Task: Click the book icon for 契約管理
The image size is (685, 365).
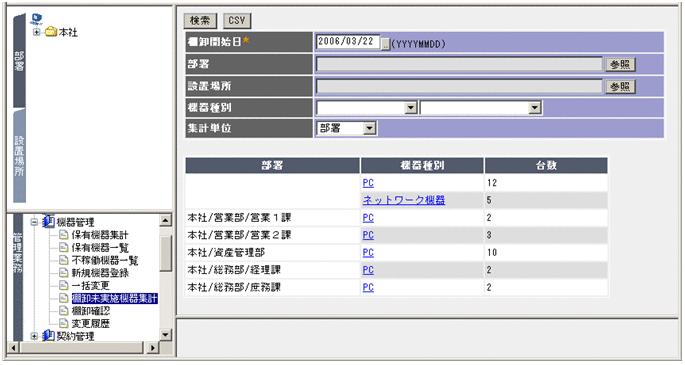Action: click(x=48, y=336)
